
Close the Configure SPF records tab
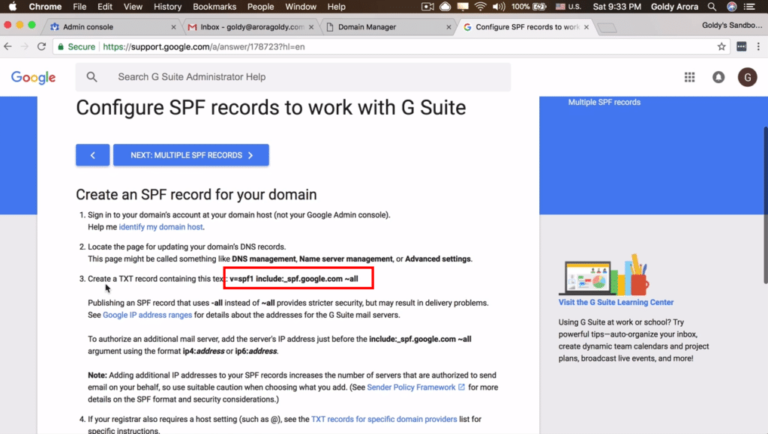[586, 27]
